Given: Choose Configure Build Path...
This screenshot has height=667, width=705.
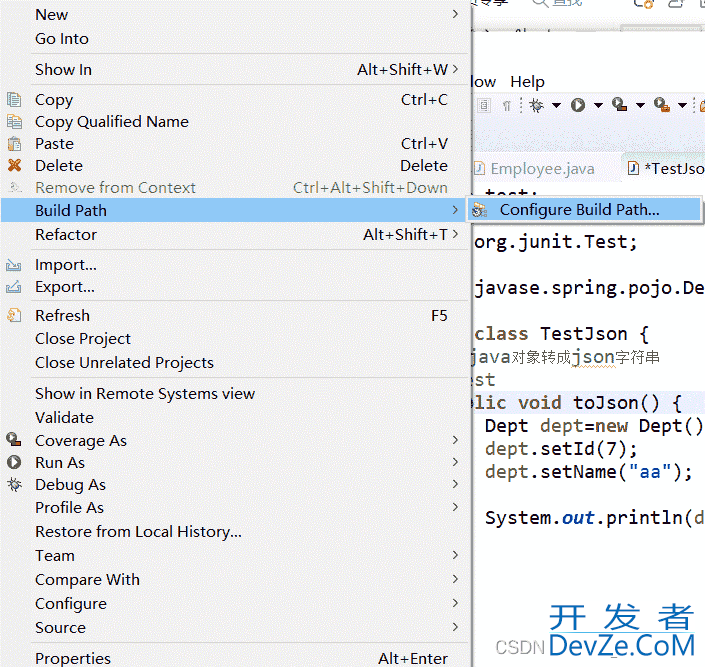Looking at the screenshot, I should pyautogui.click(x=584, y=210).
